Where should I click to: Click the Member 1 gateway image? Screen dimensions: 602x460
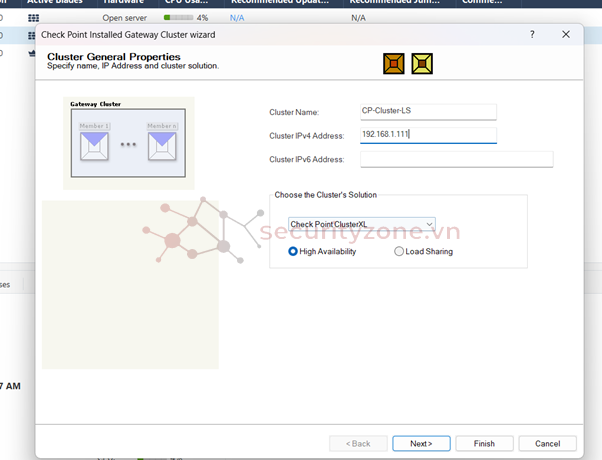(94, 146)
